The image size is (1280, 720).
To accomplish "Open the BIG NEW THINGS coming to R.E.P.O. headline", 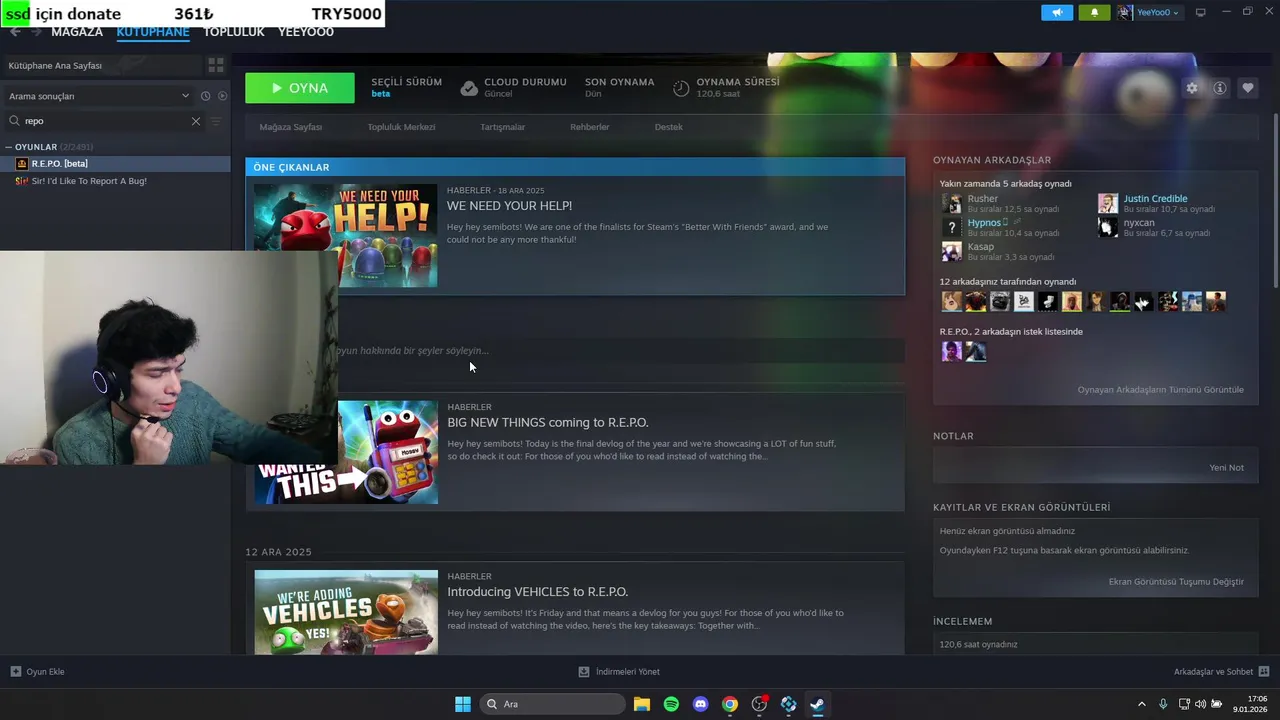I will (548, 423).
